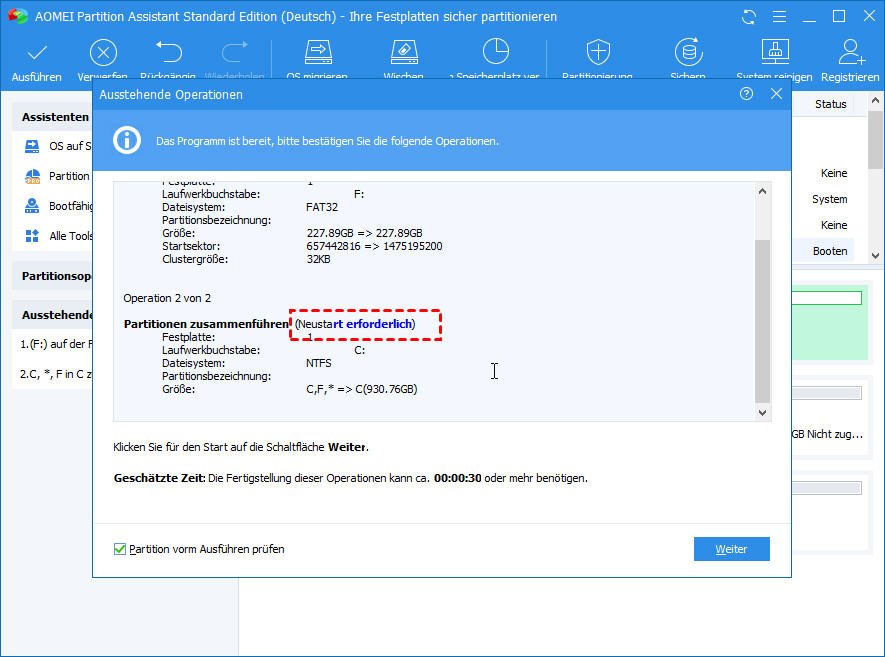Click the Rückgängig undo arrow icon
Screen dimensions: 885x657
[x=168, y=51]
